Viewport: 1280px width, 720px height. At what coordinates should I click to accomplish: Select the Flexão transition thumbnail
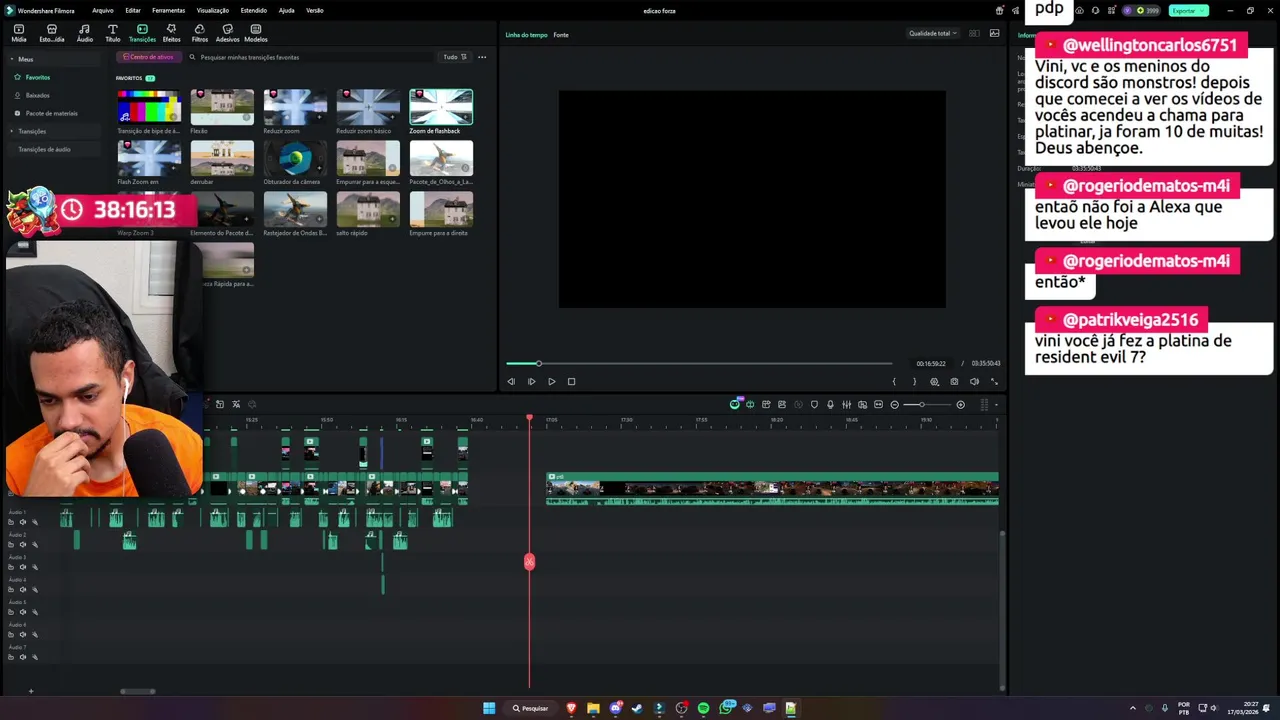[222, 107]
